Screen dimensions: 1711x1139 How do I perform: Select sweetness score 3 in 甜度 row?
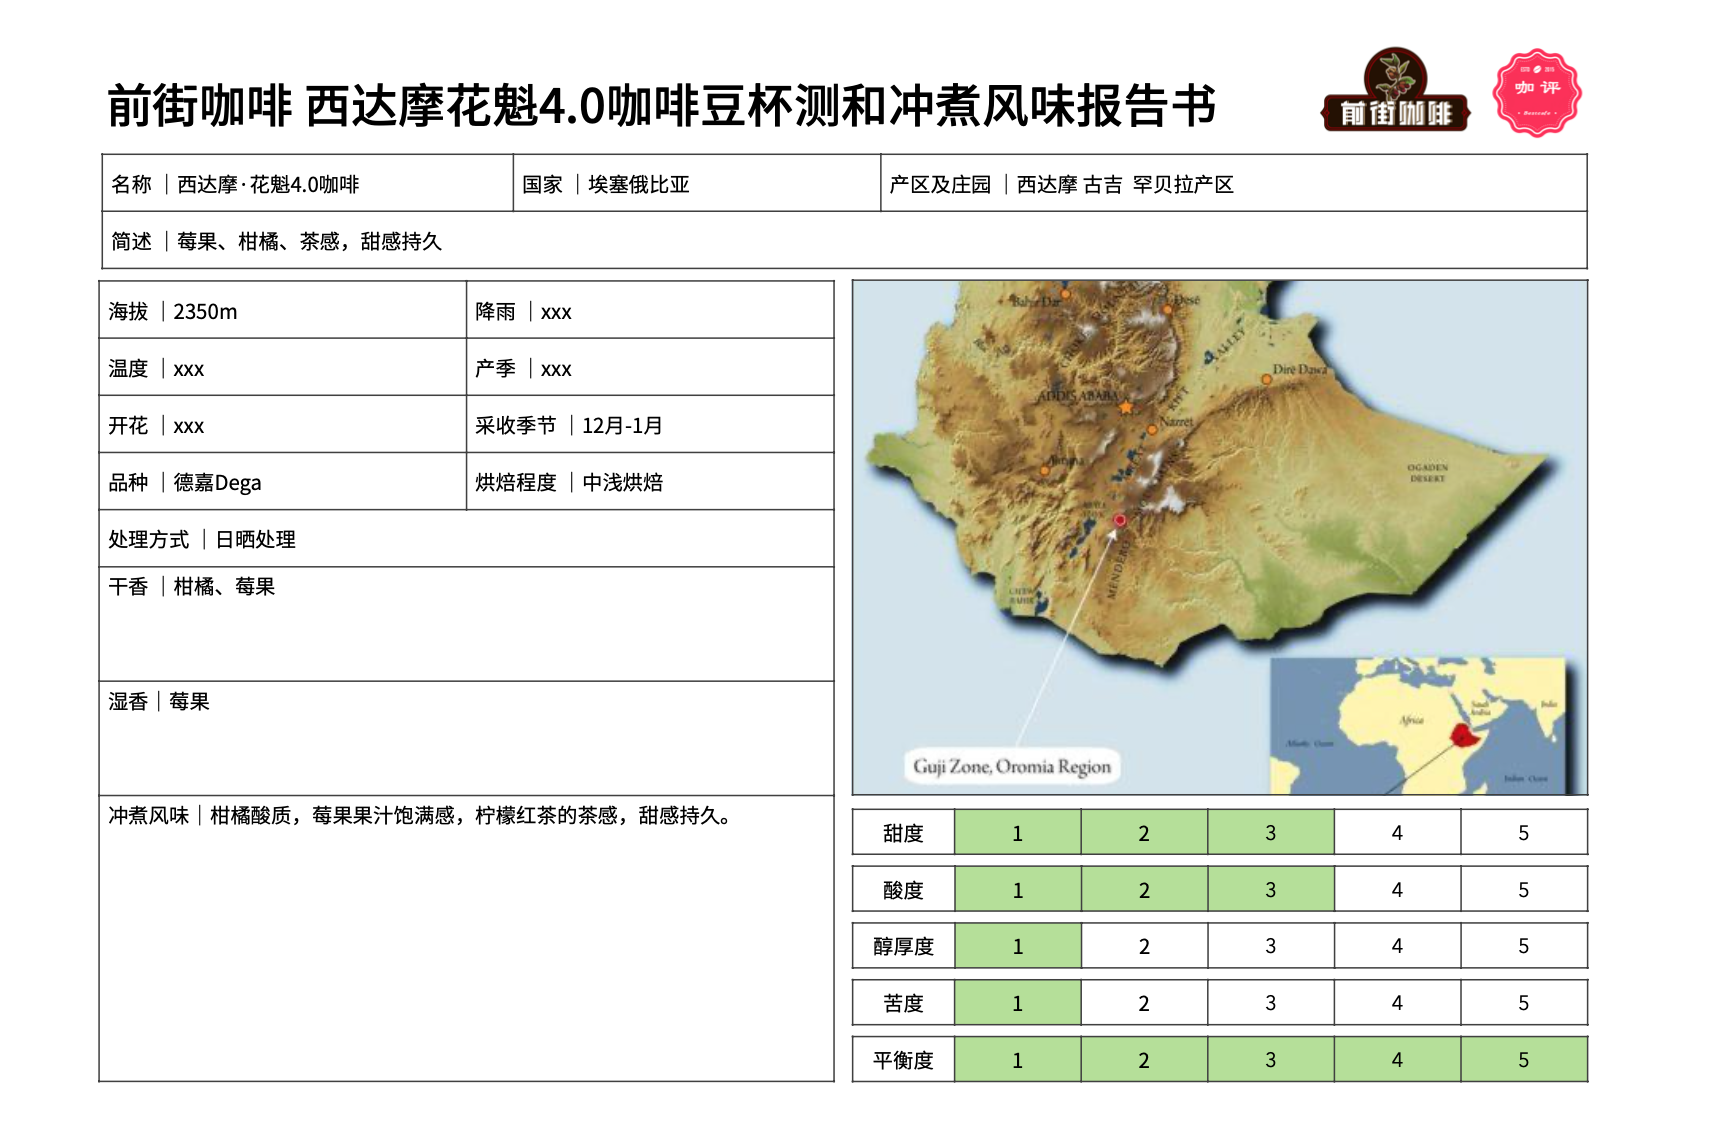pyautogui.click(x=1270, y=833)
